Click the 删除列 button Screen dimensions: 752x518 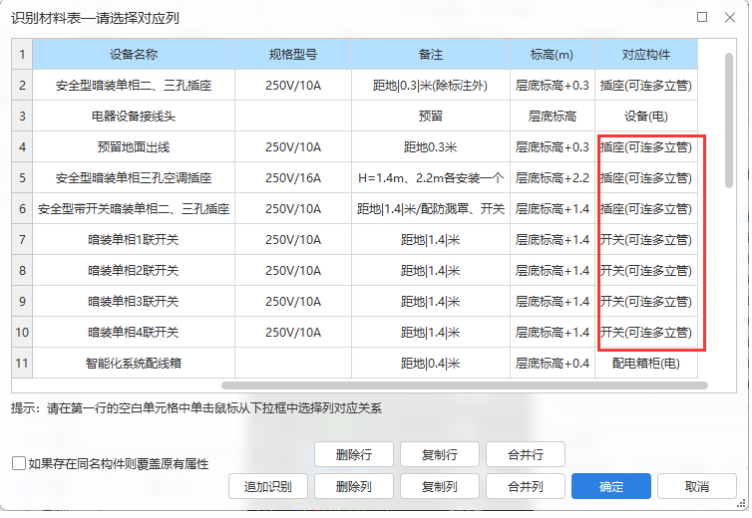353,487
